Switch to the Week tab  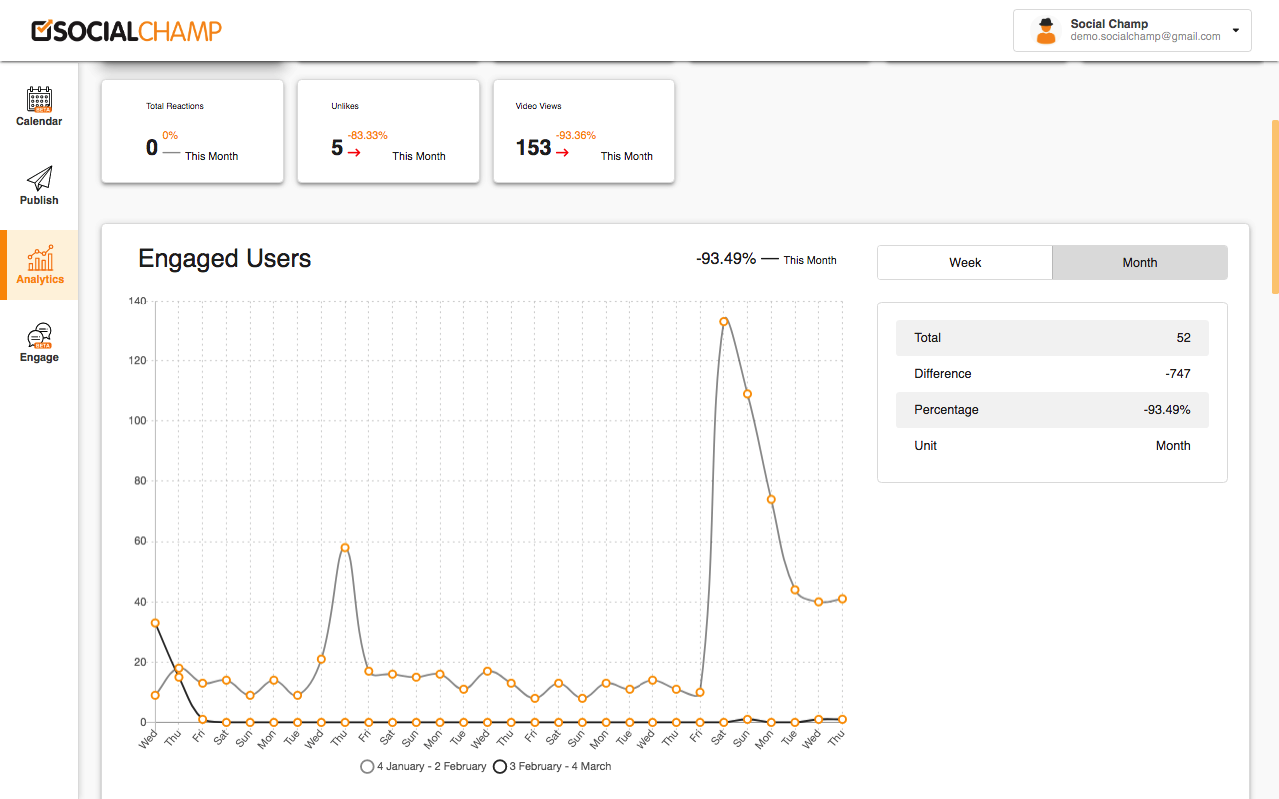(x=965, y=263)
